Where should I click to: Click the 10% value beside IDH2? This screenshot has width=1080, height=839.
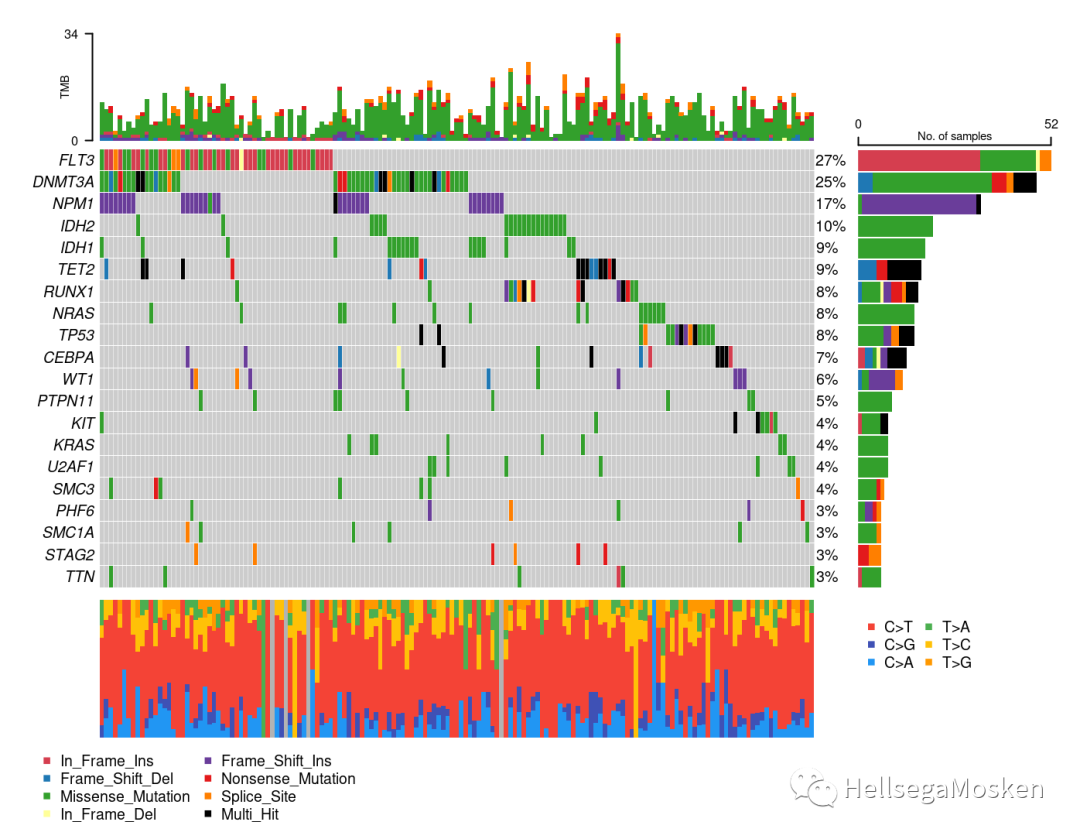point(831,226)
